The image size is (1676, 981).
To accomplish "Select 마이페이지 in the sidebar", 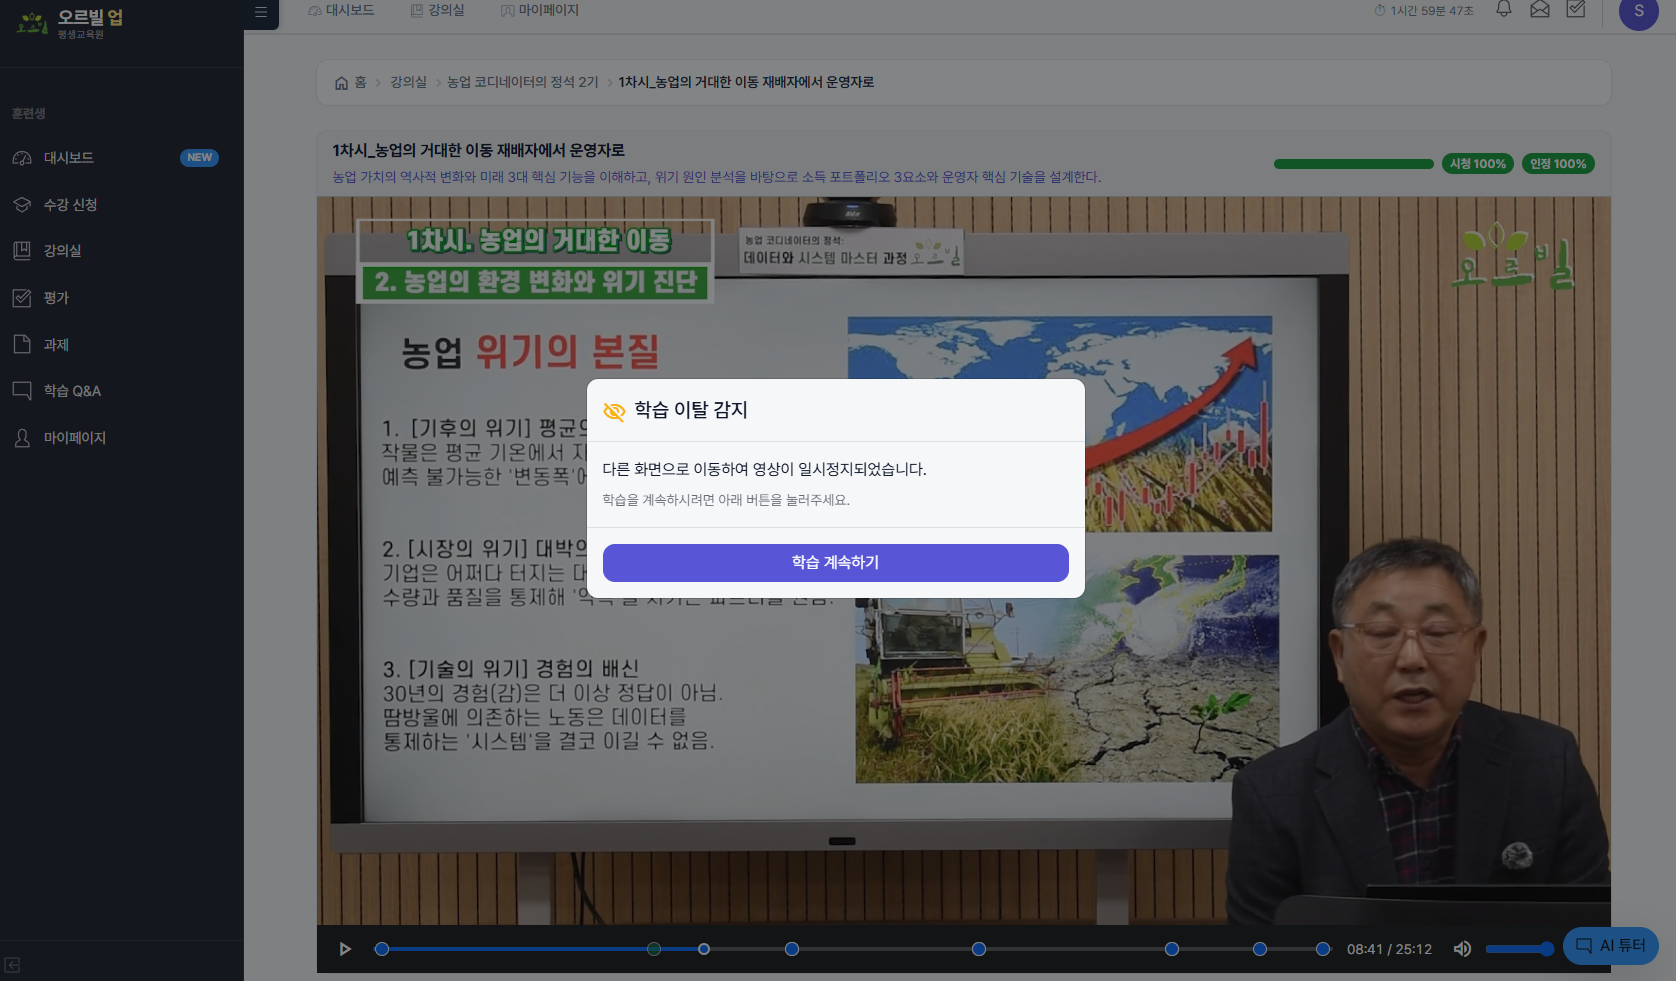I will tap(74, 438).
